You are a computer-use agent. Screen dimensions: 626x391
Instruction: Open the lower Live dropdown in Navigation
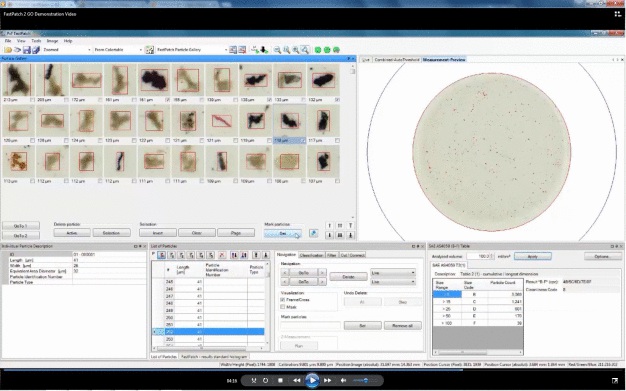pyautogui.click(x=393, y=282)
